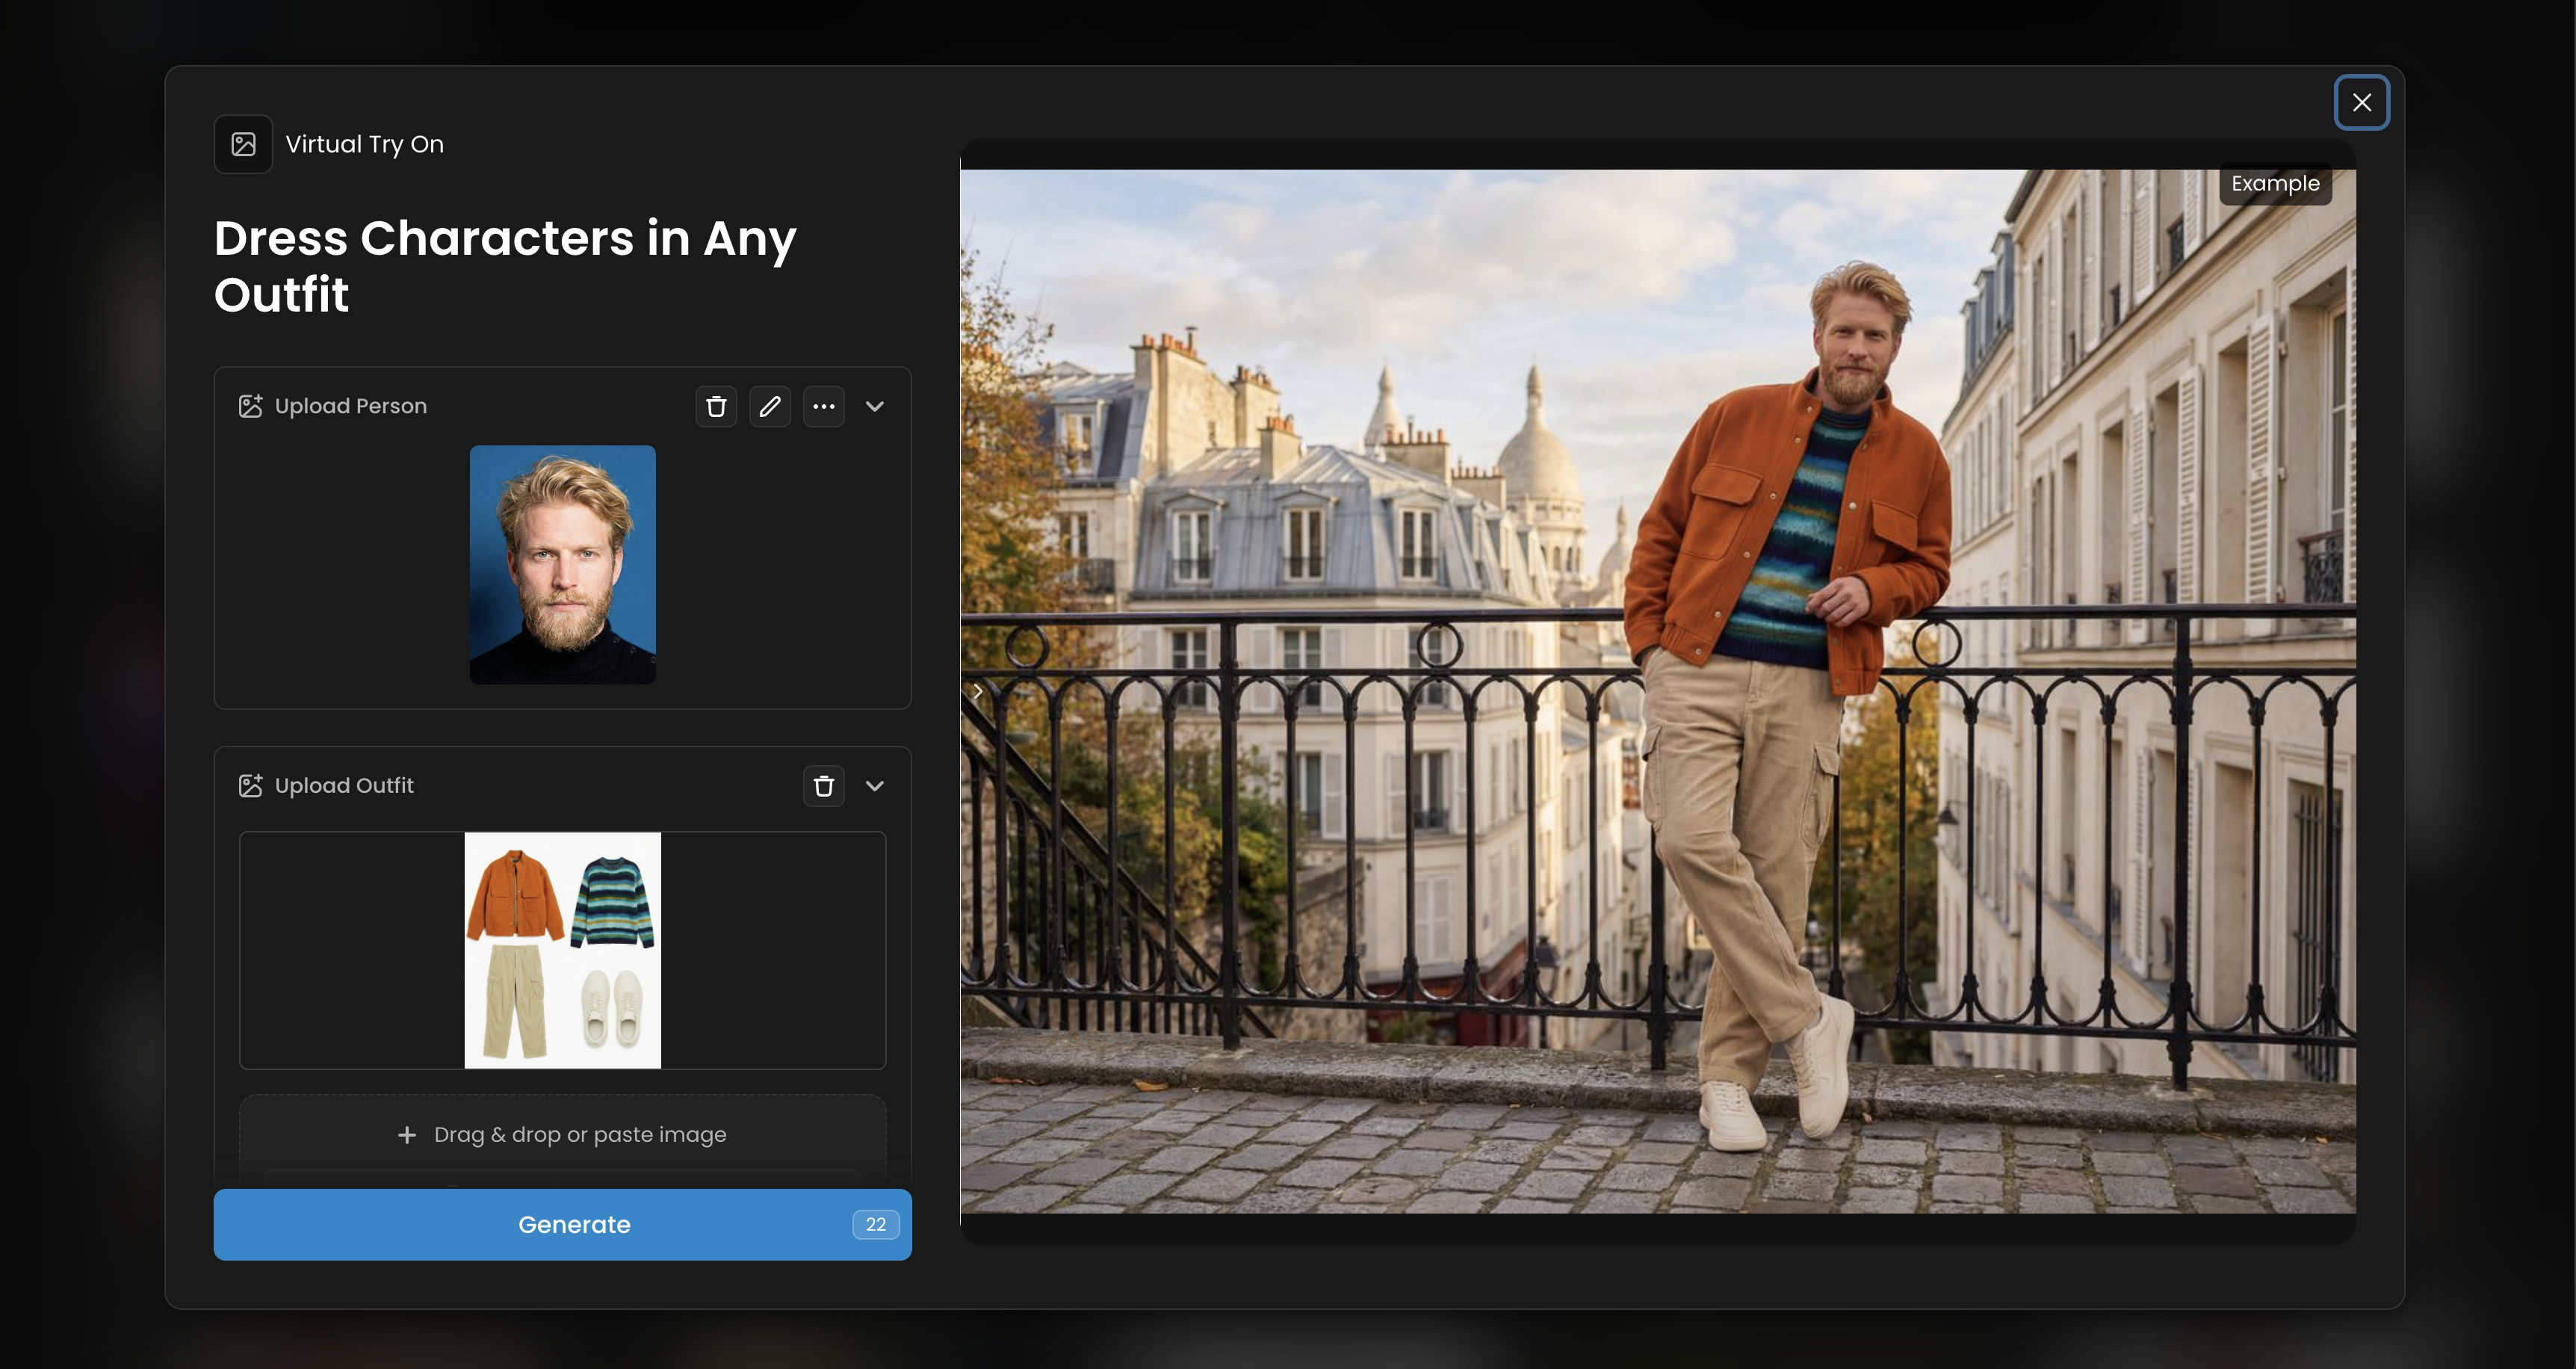Click the Example label on preview

(x=2274, y=184)
